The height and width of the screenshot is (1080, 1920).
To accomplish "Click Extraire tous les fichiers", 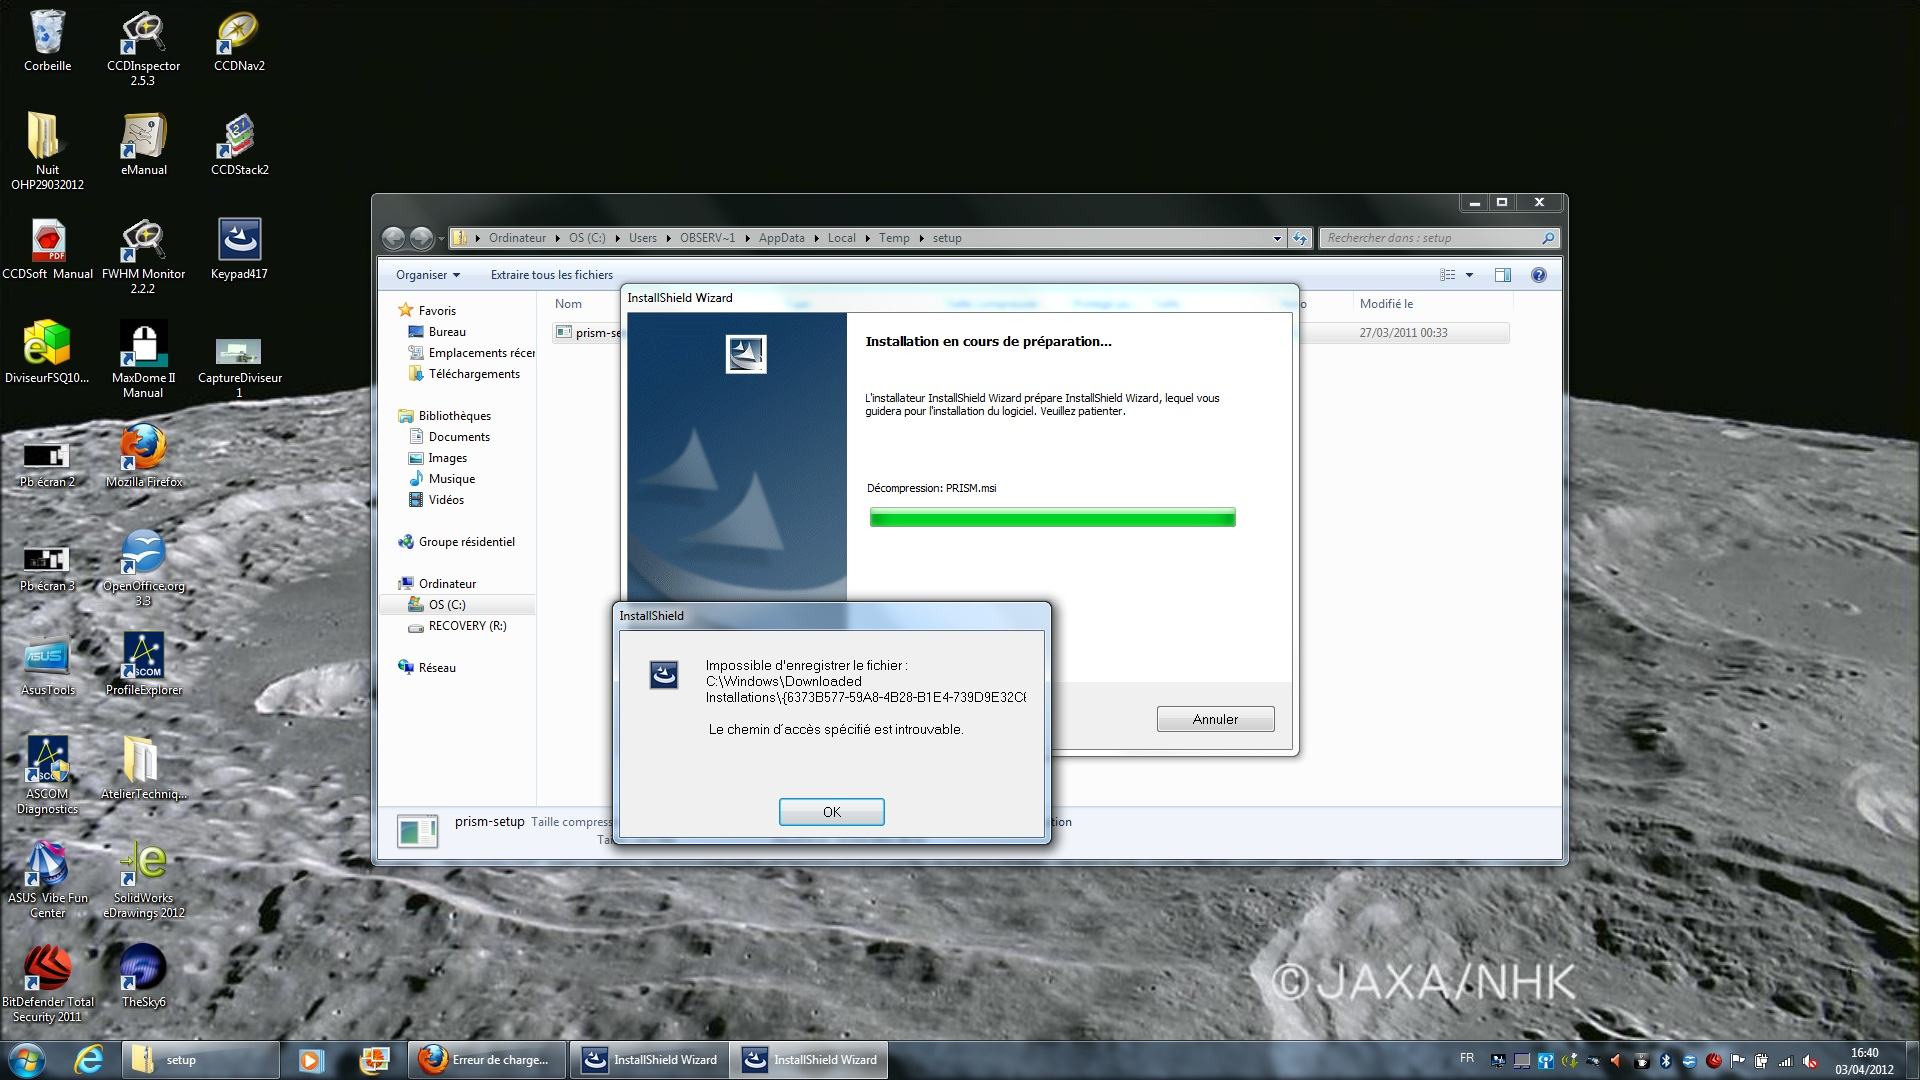I will tap(551, 275).
